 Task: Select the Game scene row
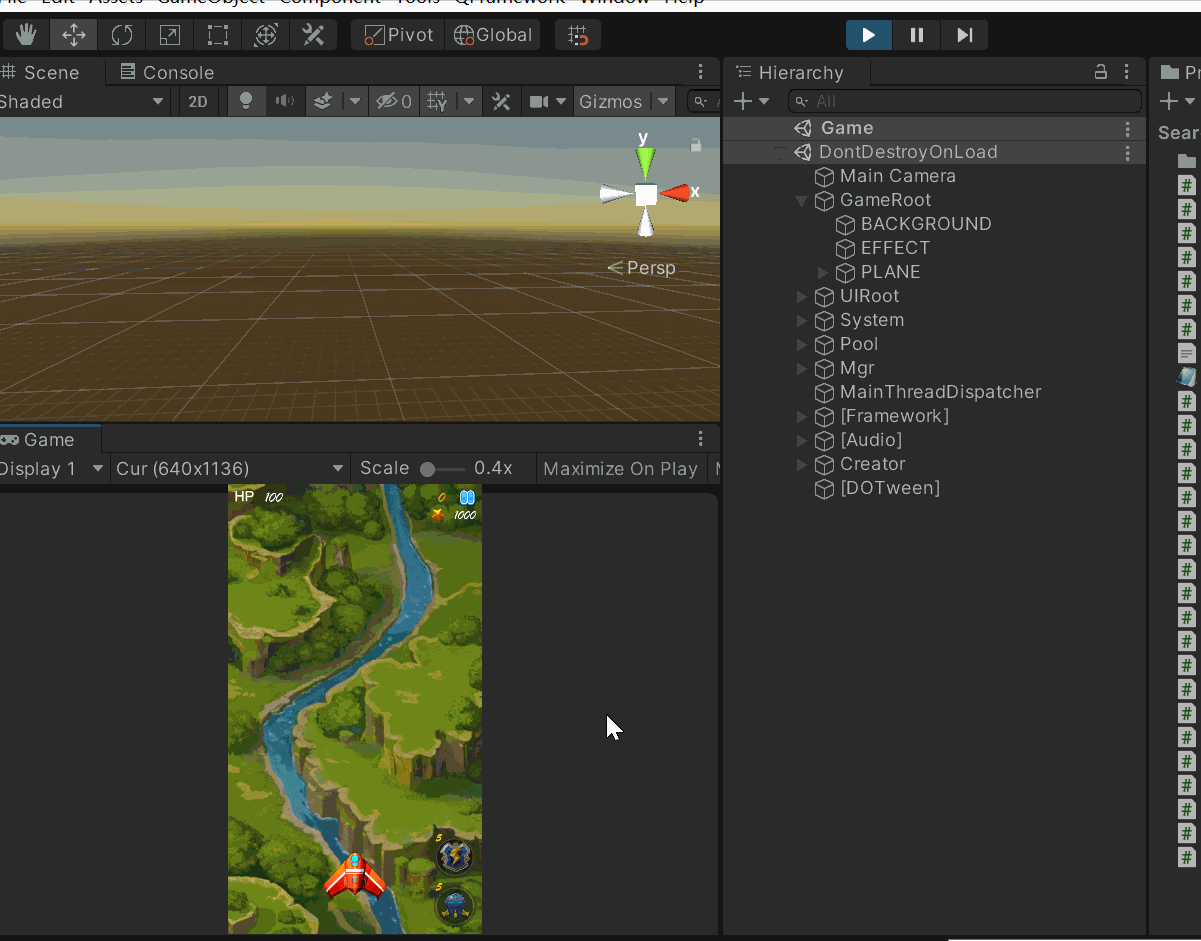(x=934, y=128)
